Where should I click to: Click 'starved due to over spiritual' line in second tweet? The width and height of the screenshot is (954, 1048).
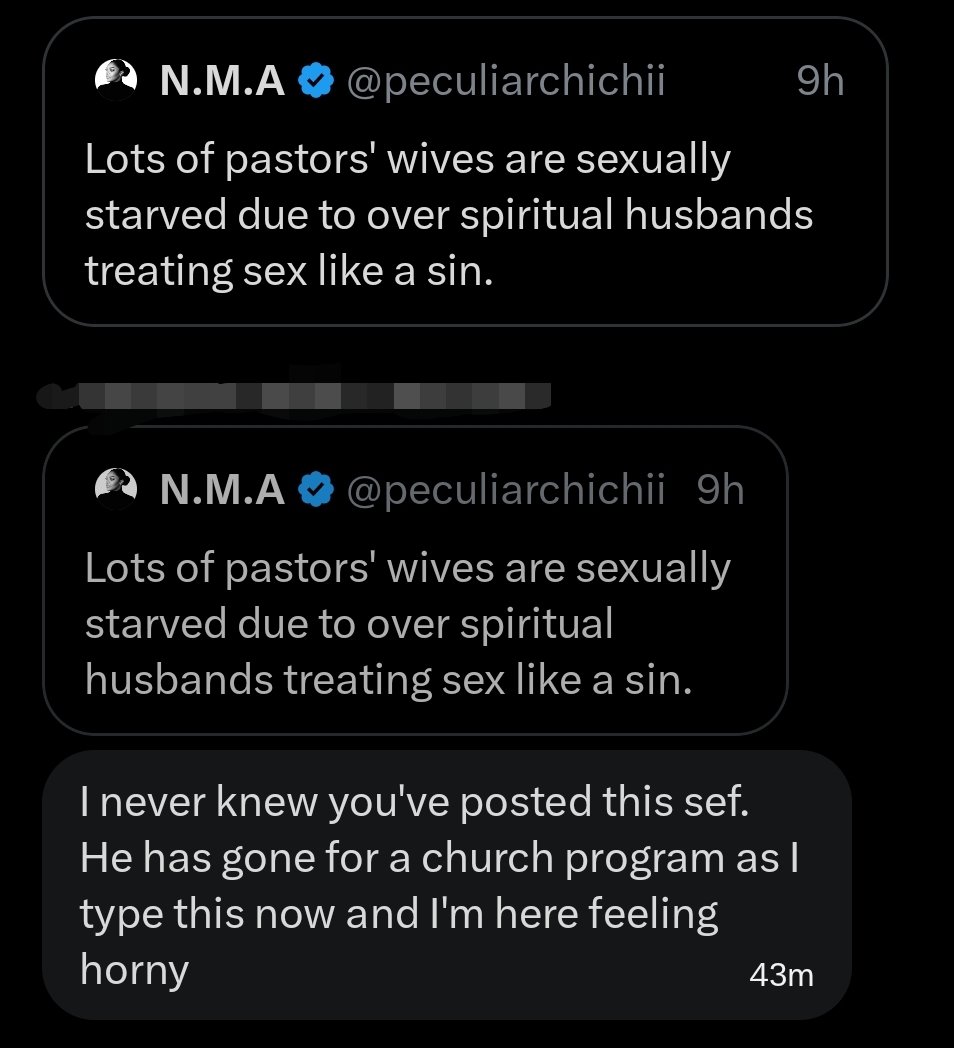click(348, 624)
